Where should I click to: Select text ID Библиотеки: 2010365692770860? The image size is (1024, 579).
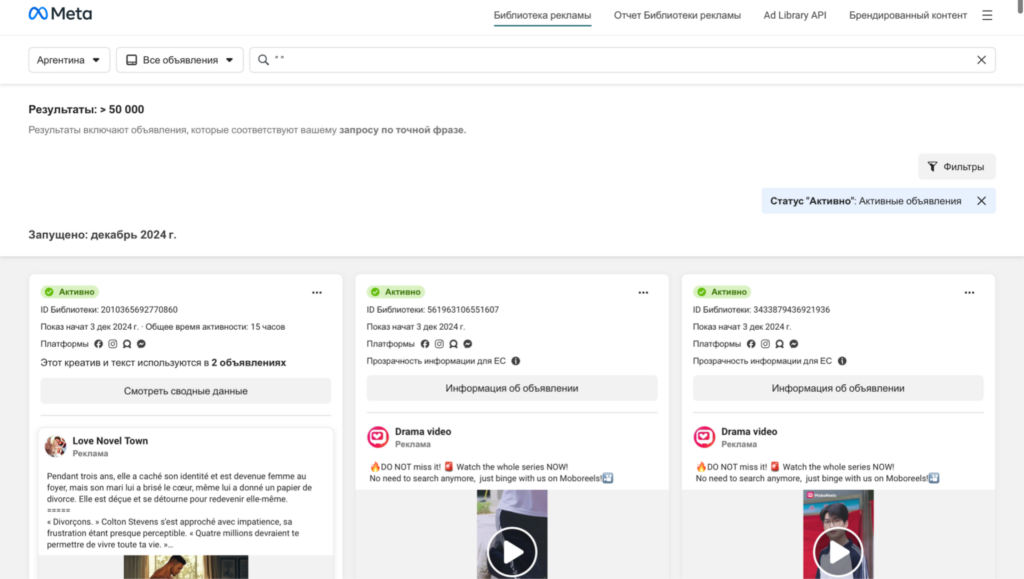109,310
